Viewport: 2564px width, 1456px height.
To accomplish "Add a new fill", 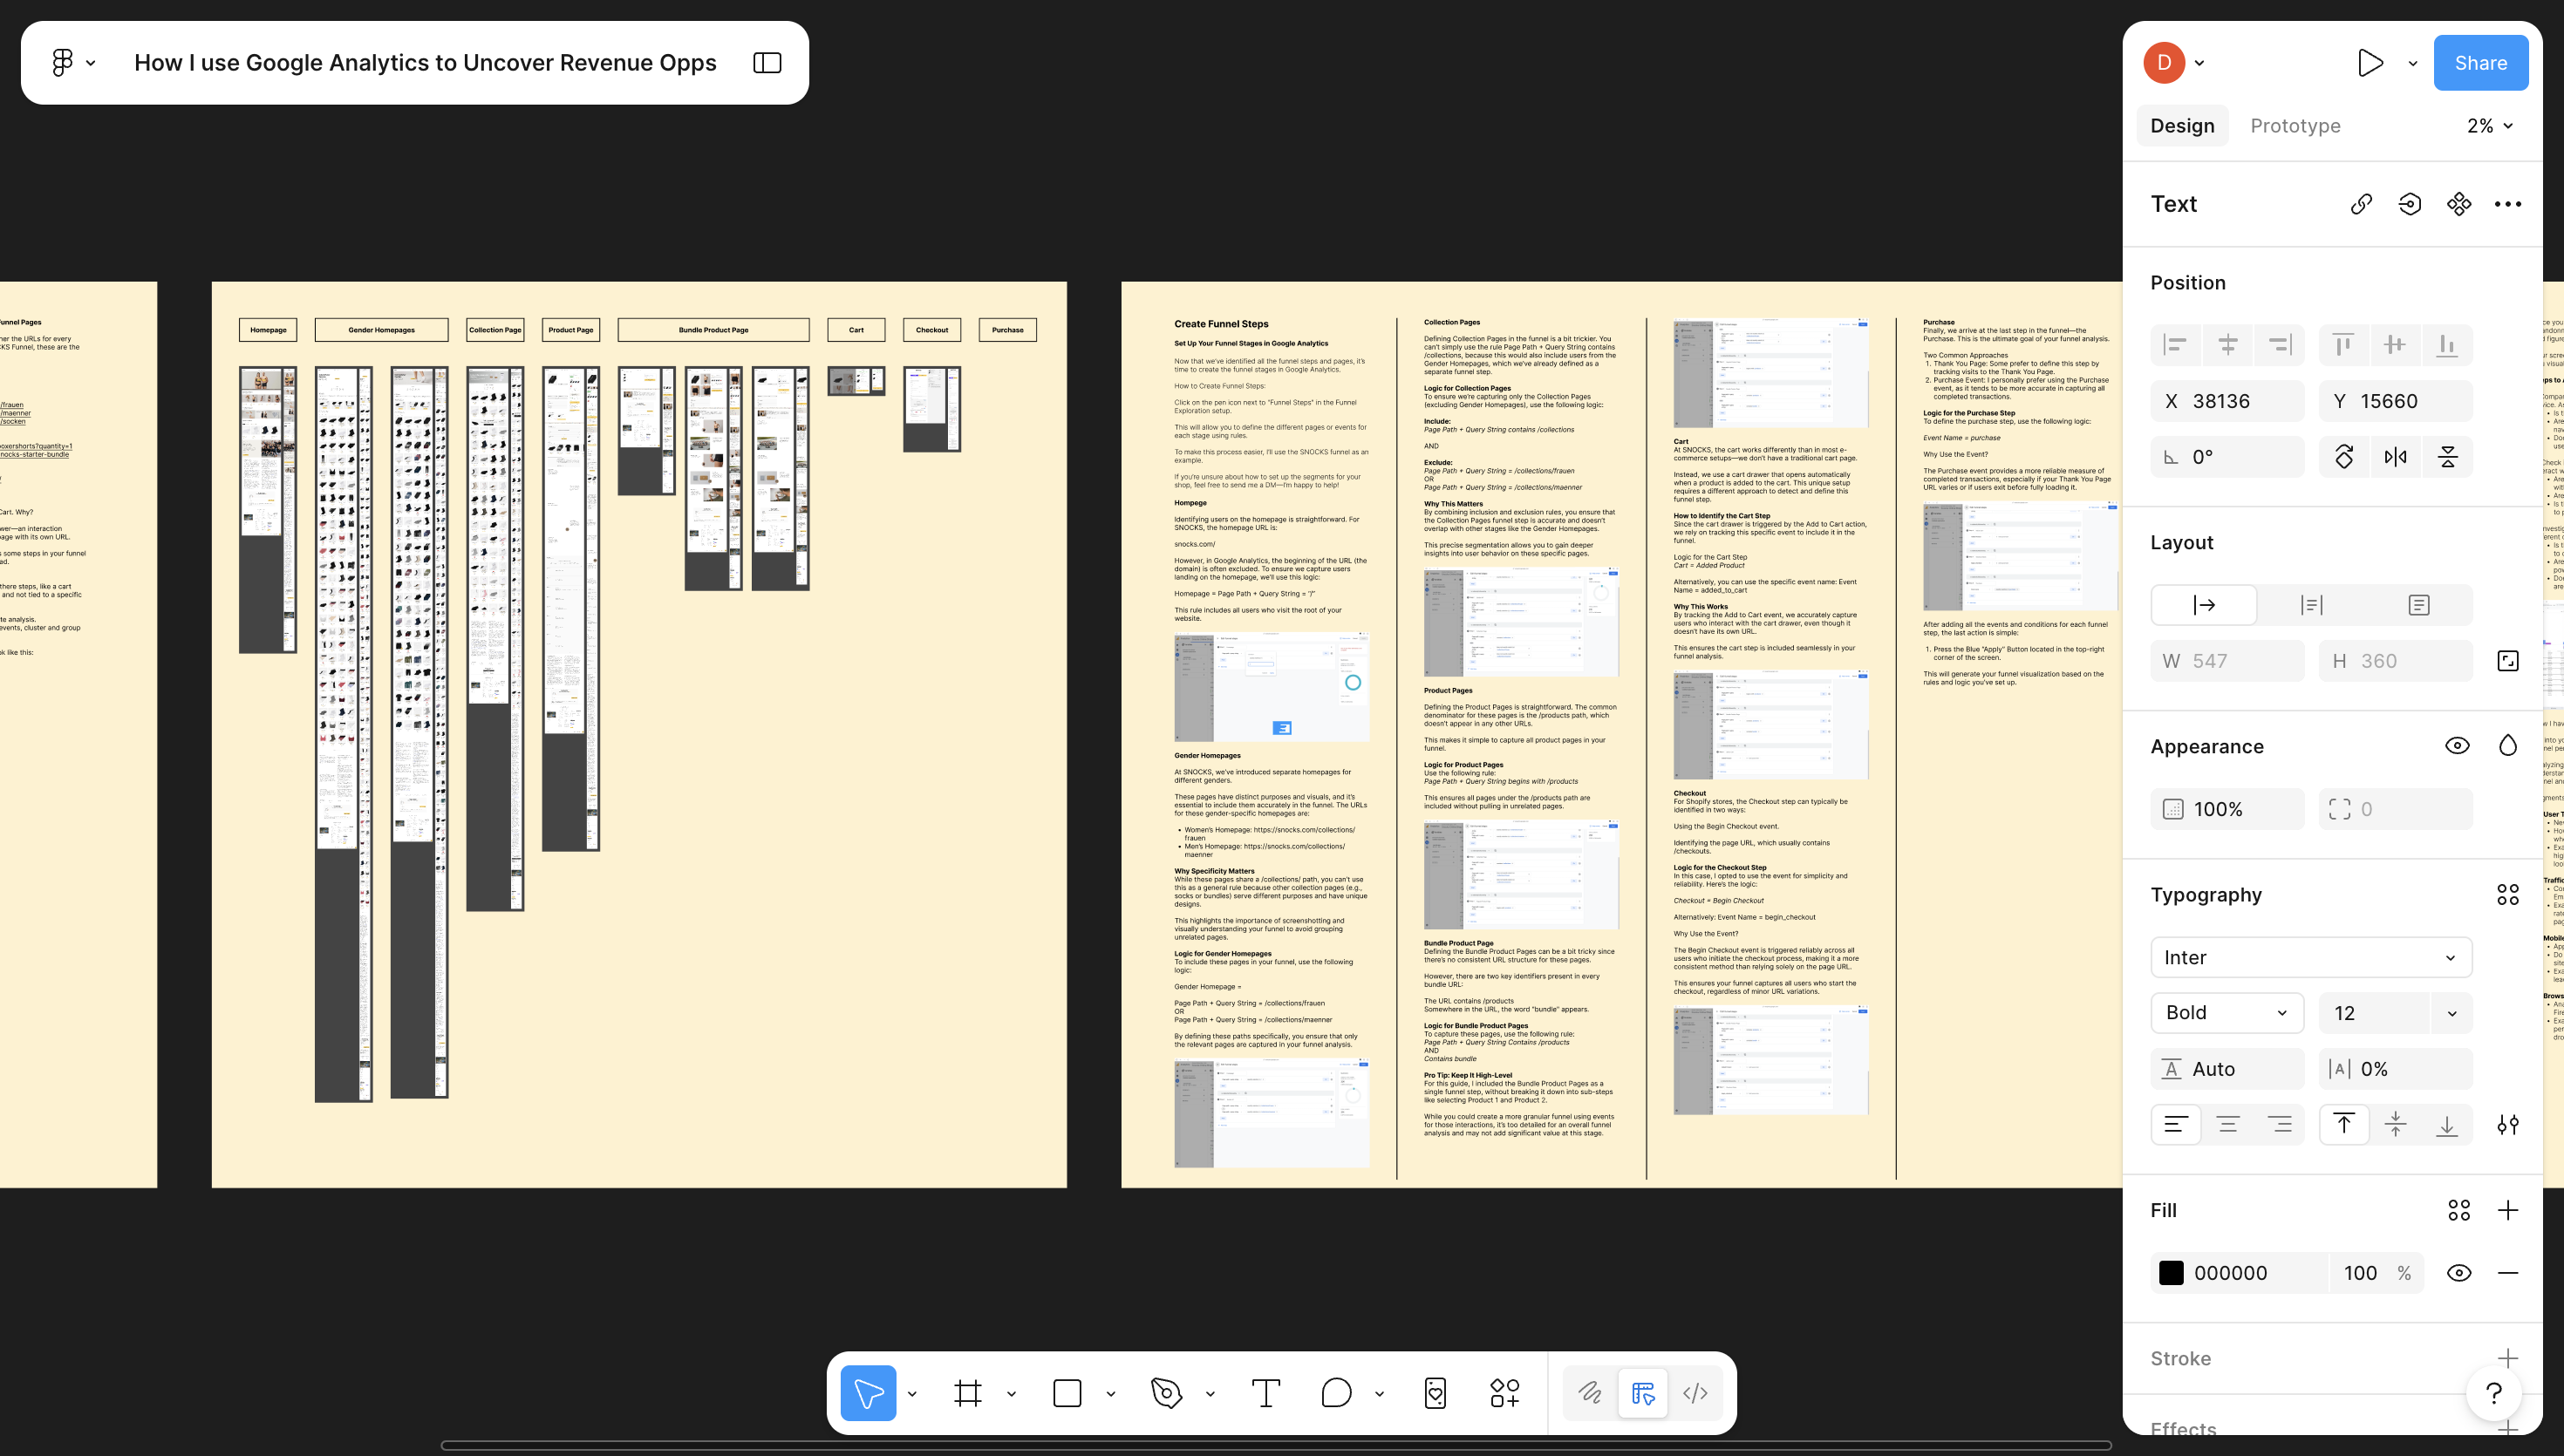I will pos(2508,1211).
